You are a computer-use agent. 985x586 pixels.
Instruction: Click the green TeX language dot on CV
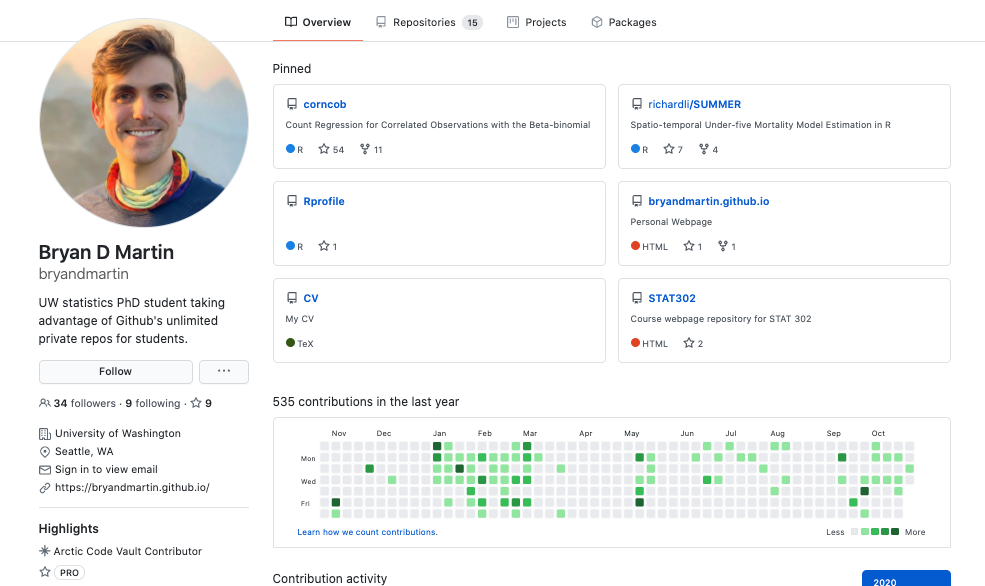[290, 342]
